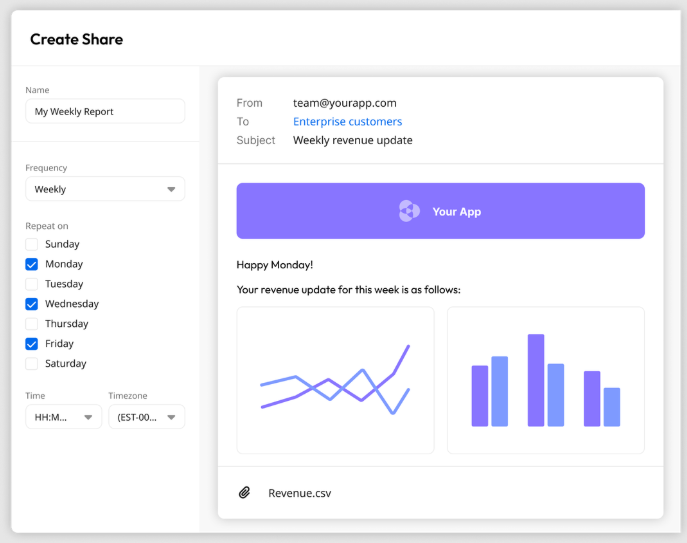Enable the Thursday checkbox
The image size is (687, 543).
click(32, 324)
